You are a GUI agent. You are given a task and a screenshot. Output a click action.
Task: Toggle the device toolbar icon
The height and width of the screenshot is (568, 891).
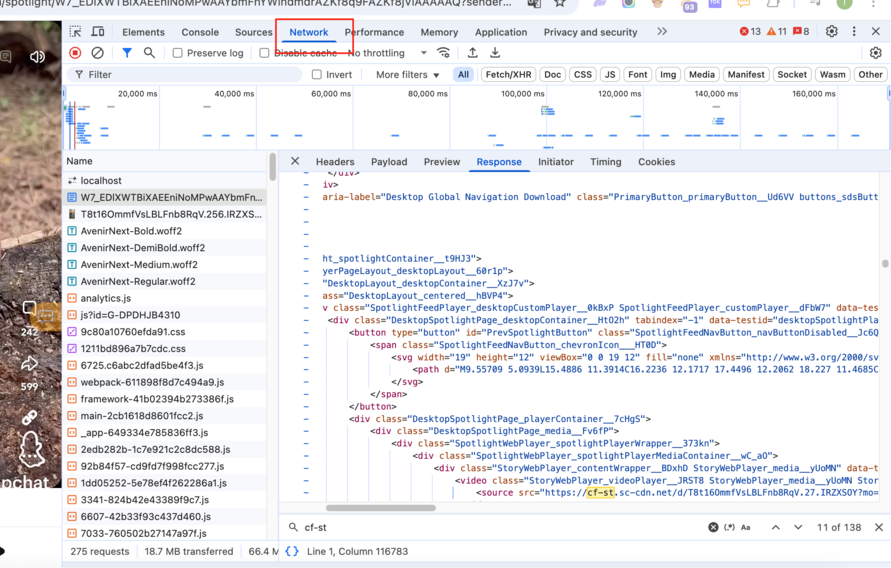point(98,32)
